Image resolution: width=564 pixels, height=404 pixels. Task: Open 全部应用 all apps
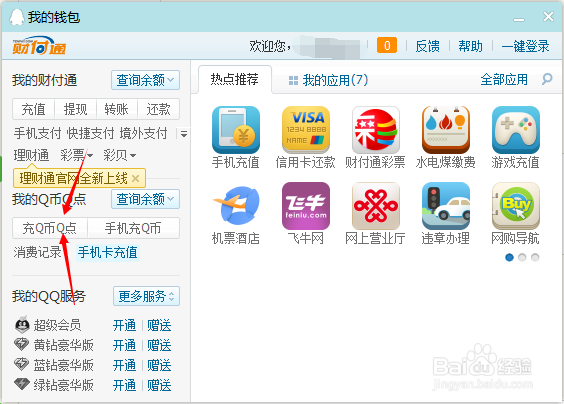[x=504, y=79]
